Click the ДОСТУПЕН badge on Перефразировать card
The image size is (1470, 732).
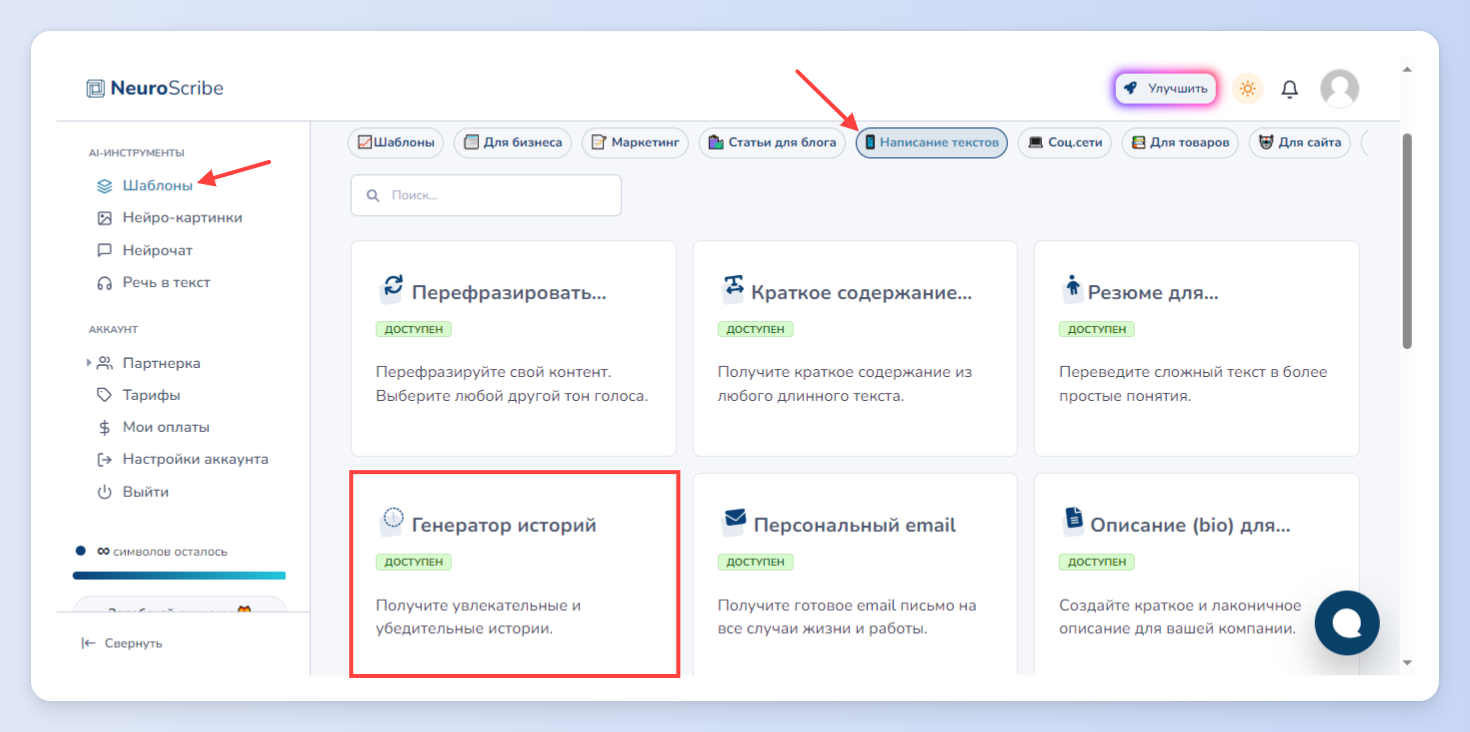pyautogui.click(x=414, y=329)
